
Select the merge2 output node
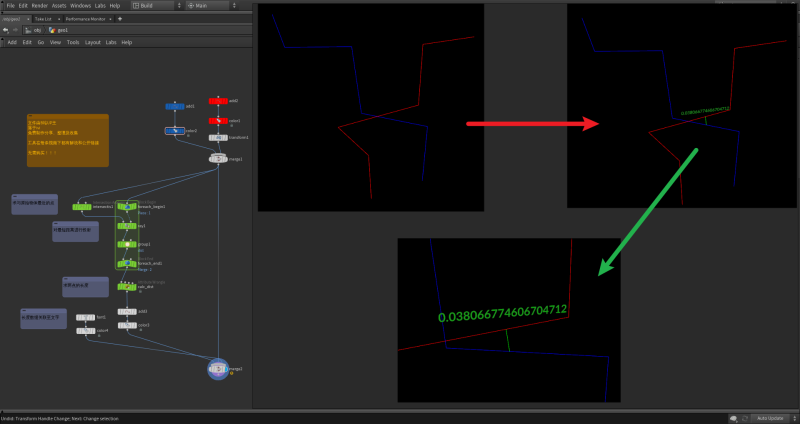coord(219,369)
